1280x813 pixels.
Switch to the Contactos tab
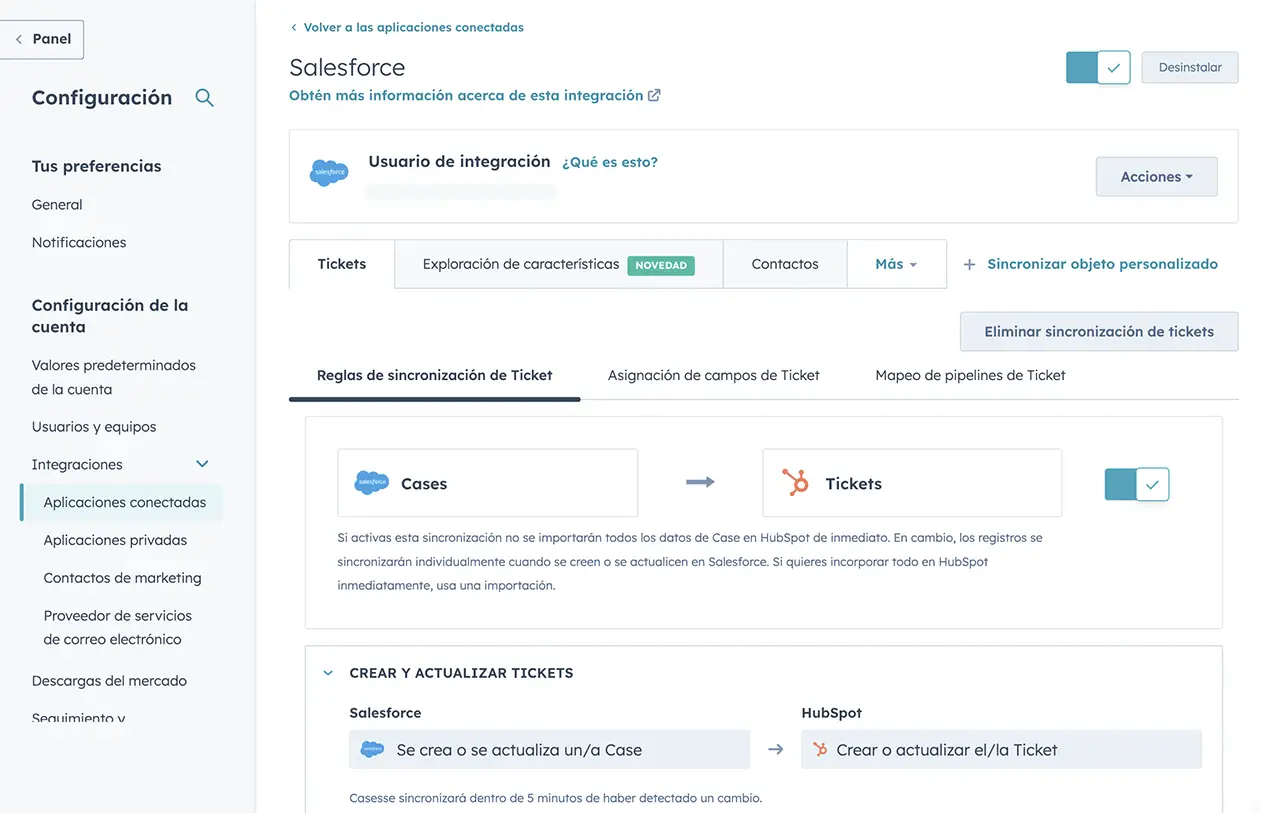coord(785,264)
